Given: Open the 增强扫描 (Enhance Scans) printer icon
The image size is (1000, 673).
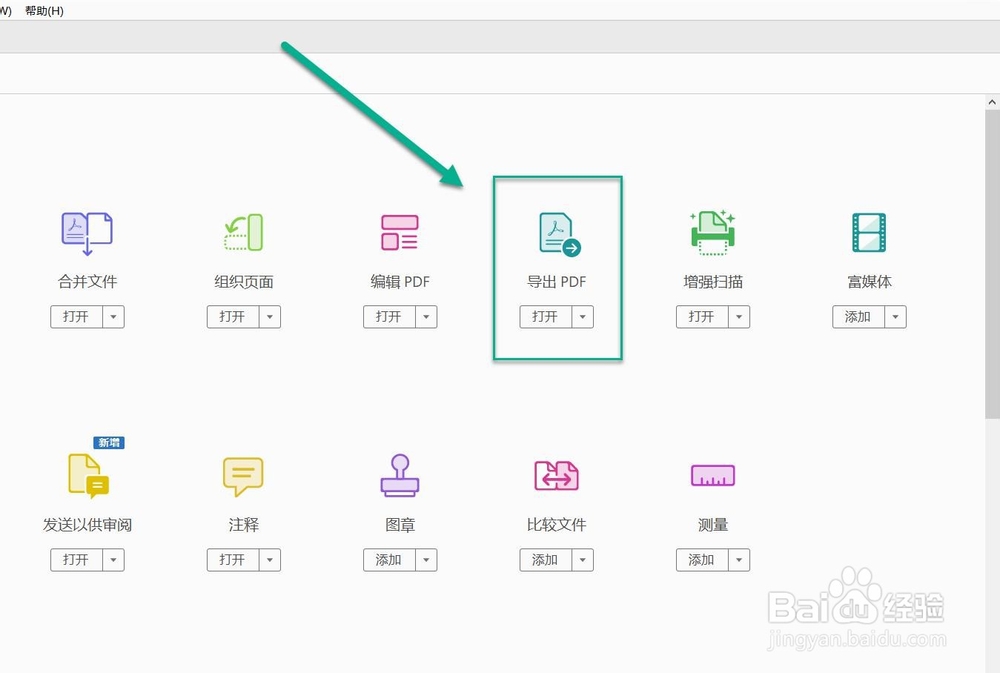Looking at the screenshot, I should pos(712,232).
